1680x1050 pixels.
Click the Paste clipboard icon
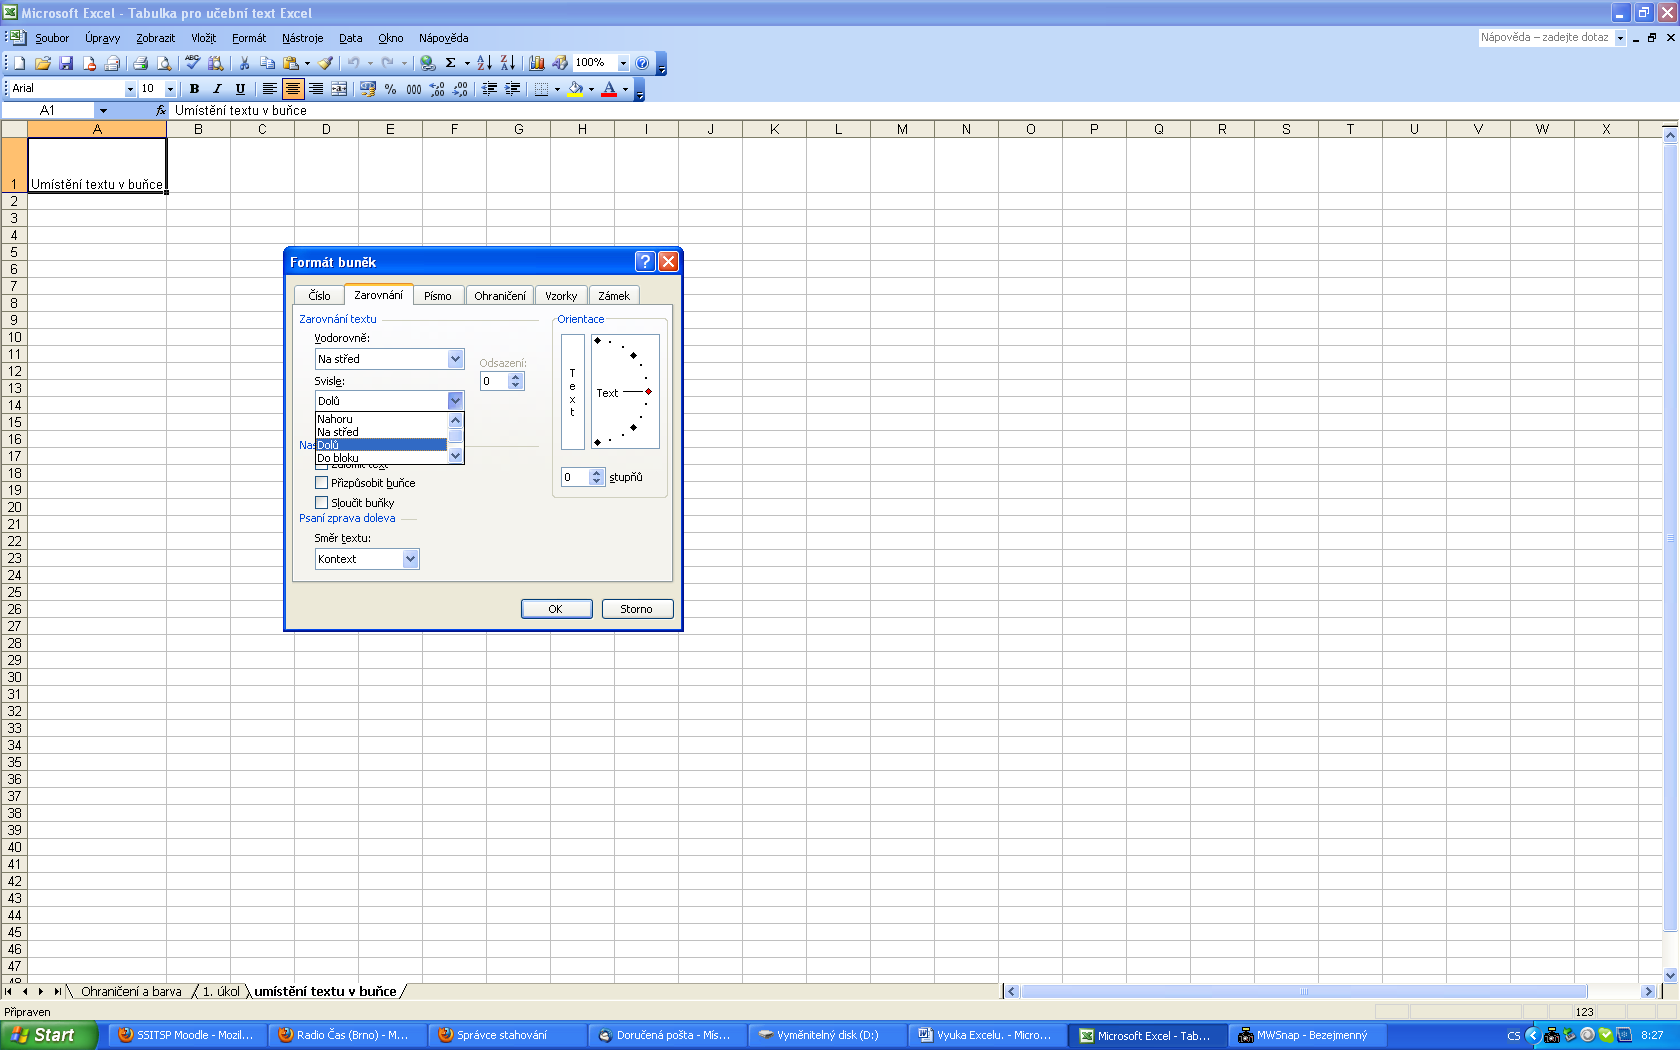point(291,63)
